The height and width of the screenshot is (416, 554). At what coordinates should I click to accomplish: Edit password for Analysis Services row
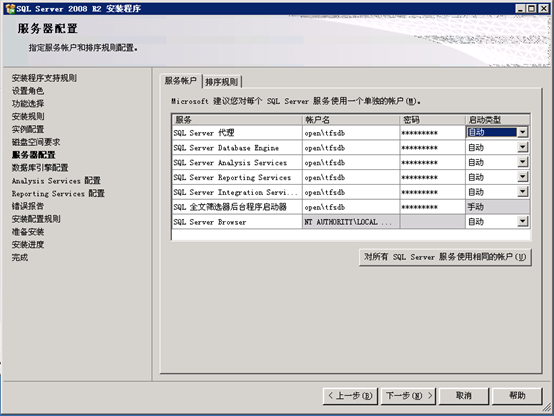433,163
